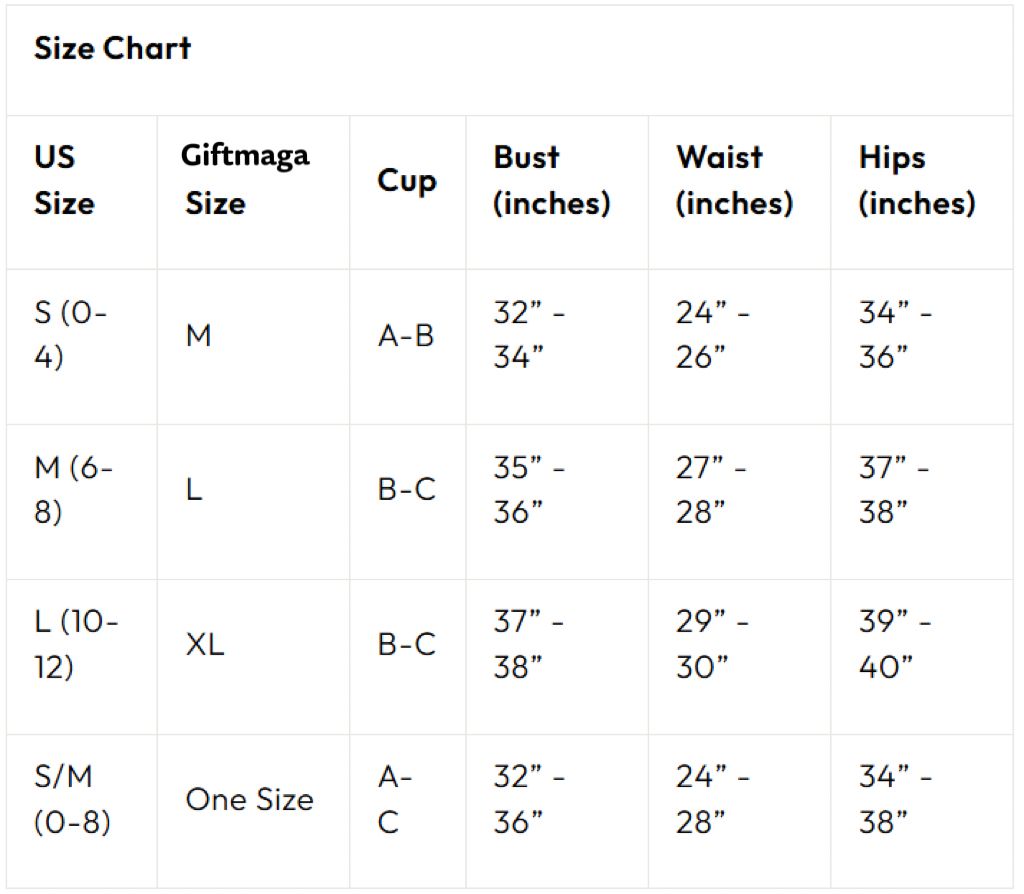The image size is (1024, 894).
Task: Select the 39" - 40" hips cell
Action: coord(895,645)
